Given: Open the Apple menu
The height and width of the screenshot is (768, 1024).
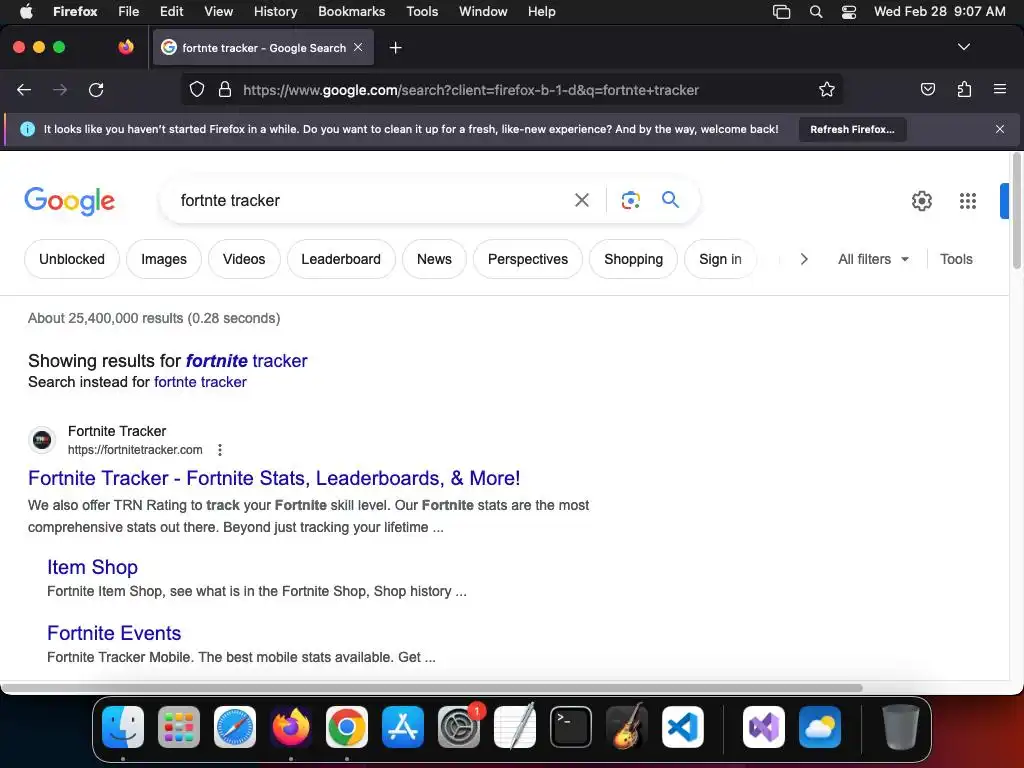Looking at the screenshot, I should 26,12.
